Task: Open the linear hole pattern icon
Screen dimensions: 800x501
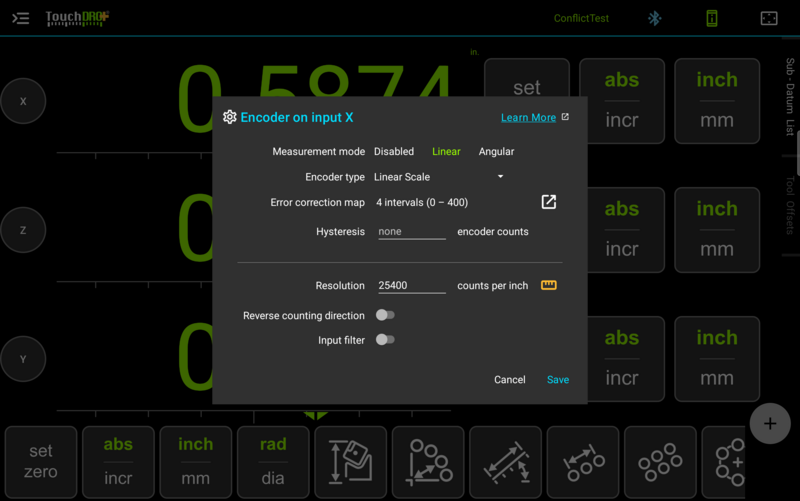Action: [x=583, y=462]
